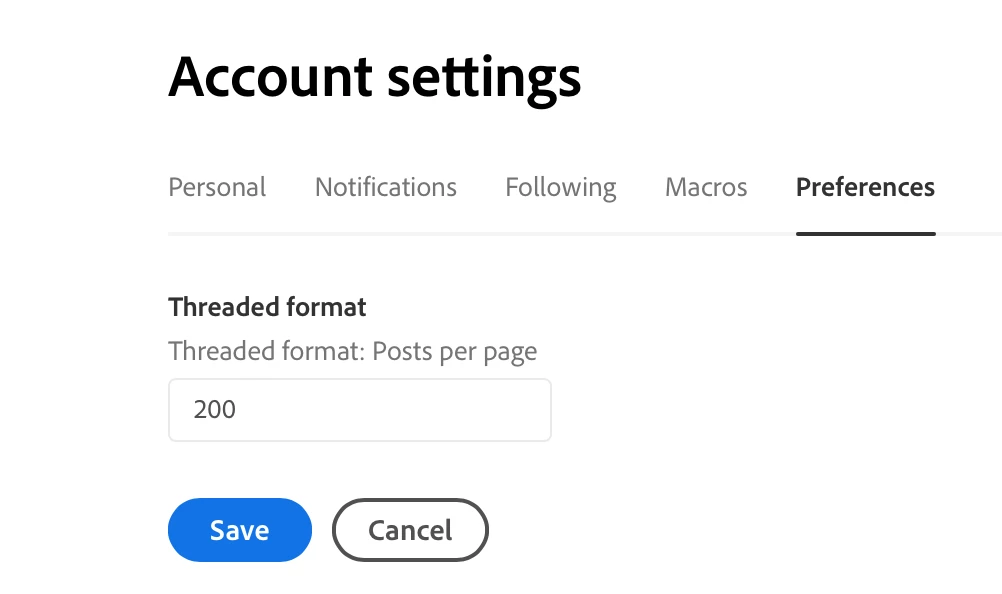
Task: Click the active Preferences tab
Action: pos(865,187)
